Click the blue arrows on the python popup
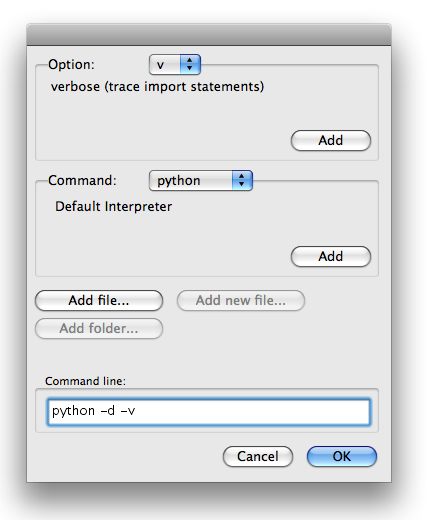Viewport: 433px width, 520px height. tap(242, 181)
